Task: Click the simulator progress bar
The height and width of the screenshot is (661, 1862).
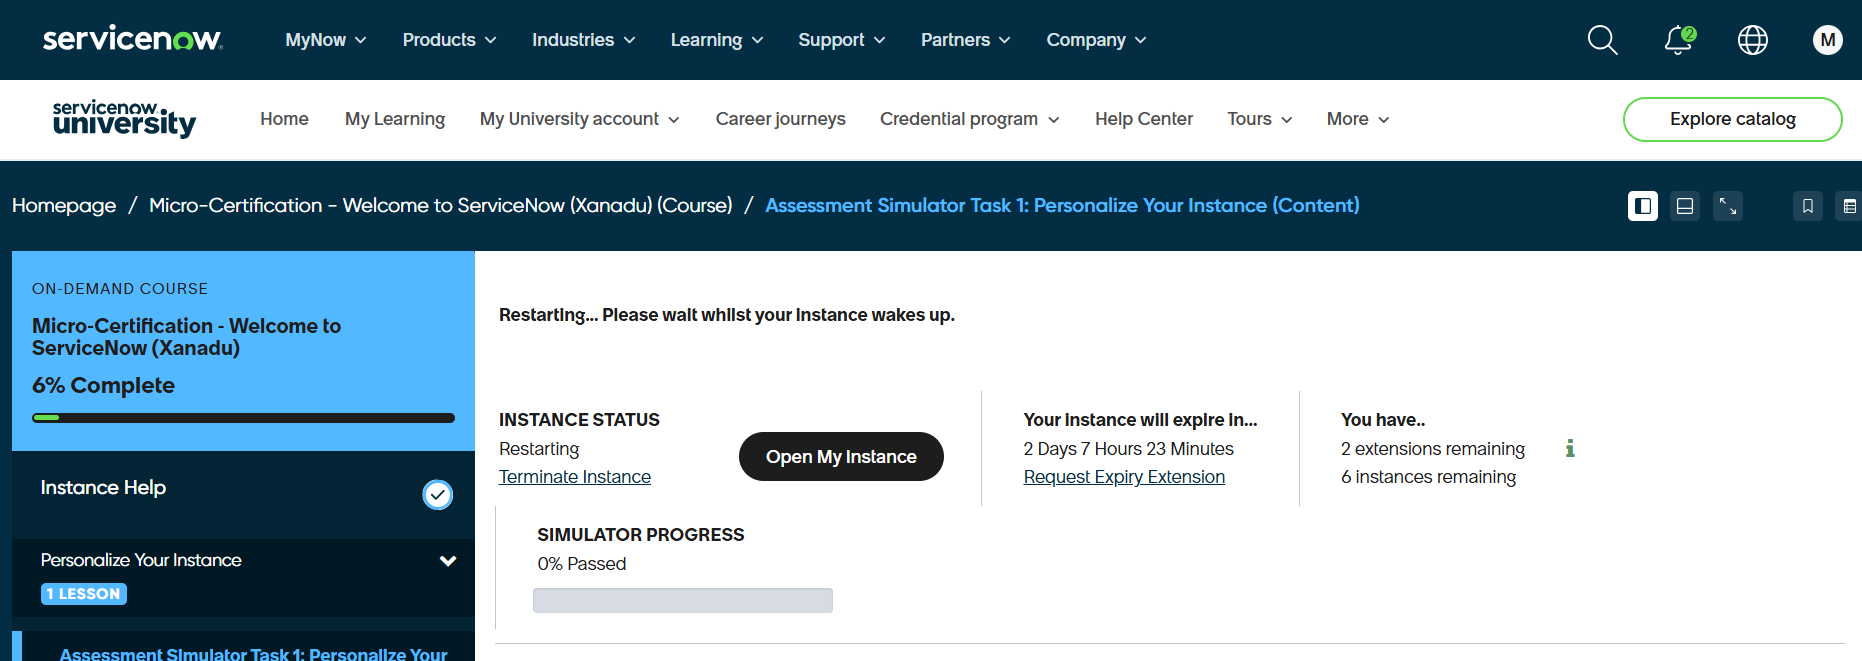Action: click(x=683, y=600)
